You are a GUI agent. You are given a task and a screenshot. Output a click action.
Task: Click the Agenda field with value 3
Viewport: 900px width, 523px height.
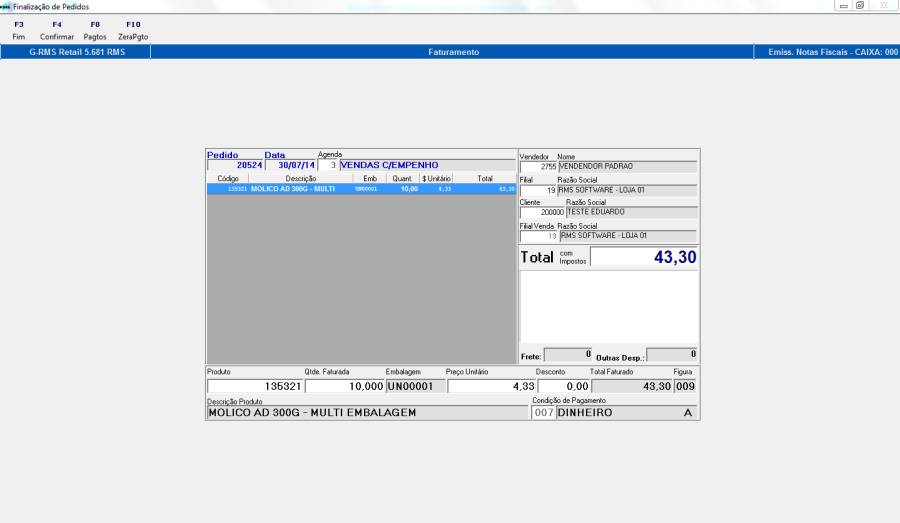click(328, 165)
